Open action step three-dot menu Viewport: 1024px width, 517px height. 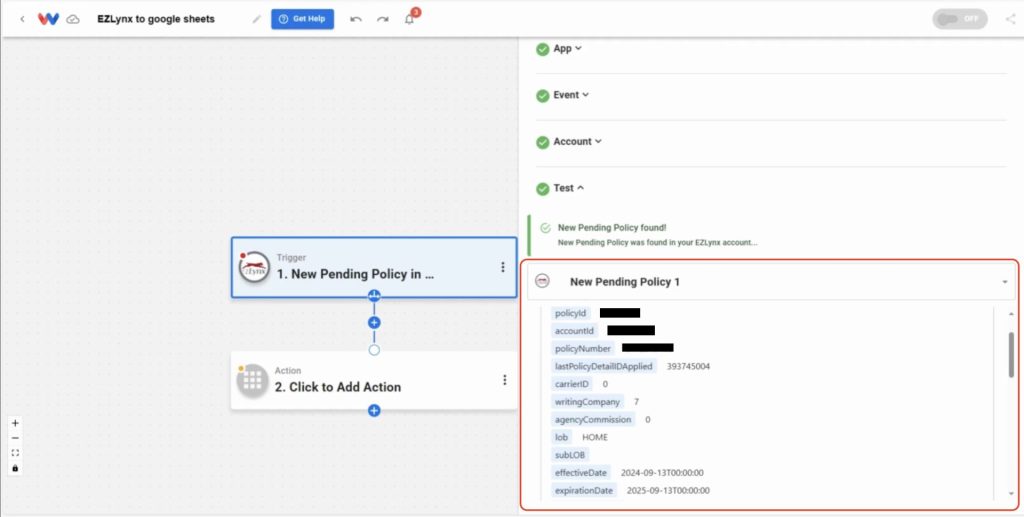[504, 380]
